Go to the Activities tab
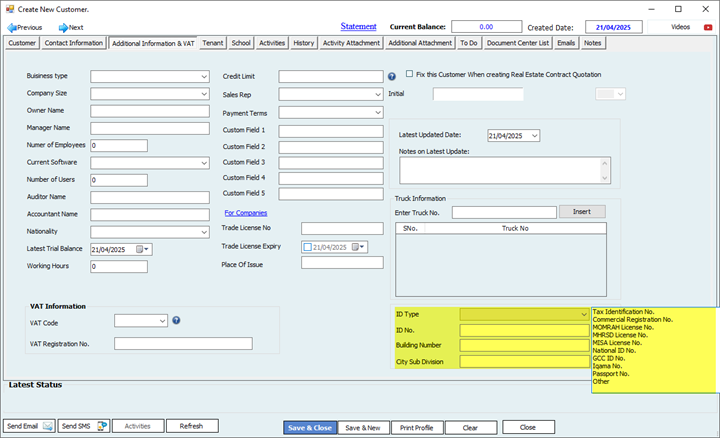This screenshot has height=438, width=720. tap(272, 43)
